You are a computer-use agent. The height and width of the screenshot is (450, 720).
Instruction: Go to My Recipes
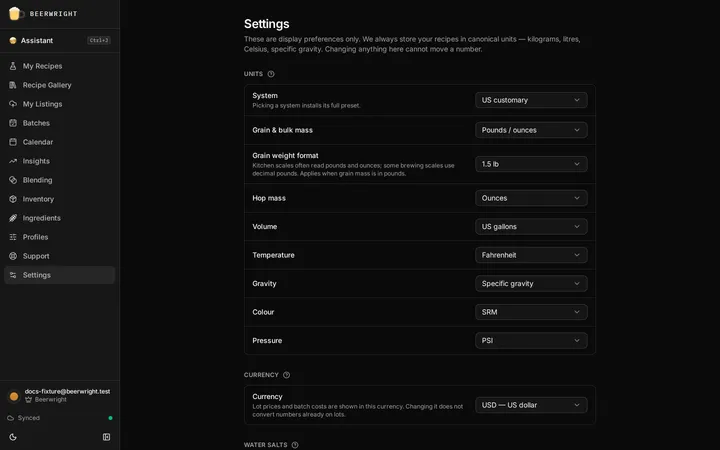(60, 66)
